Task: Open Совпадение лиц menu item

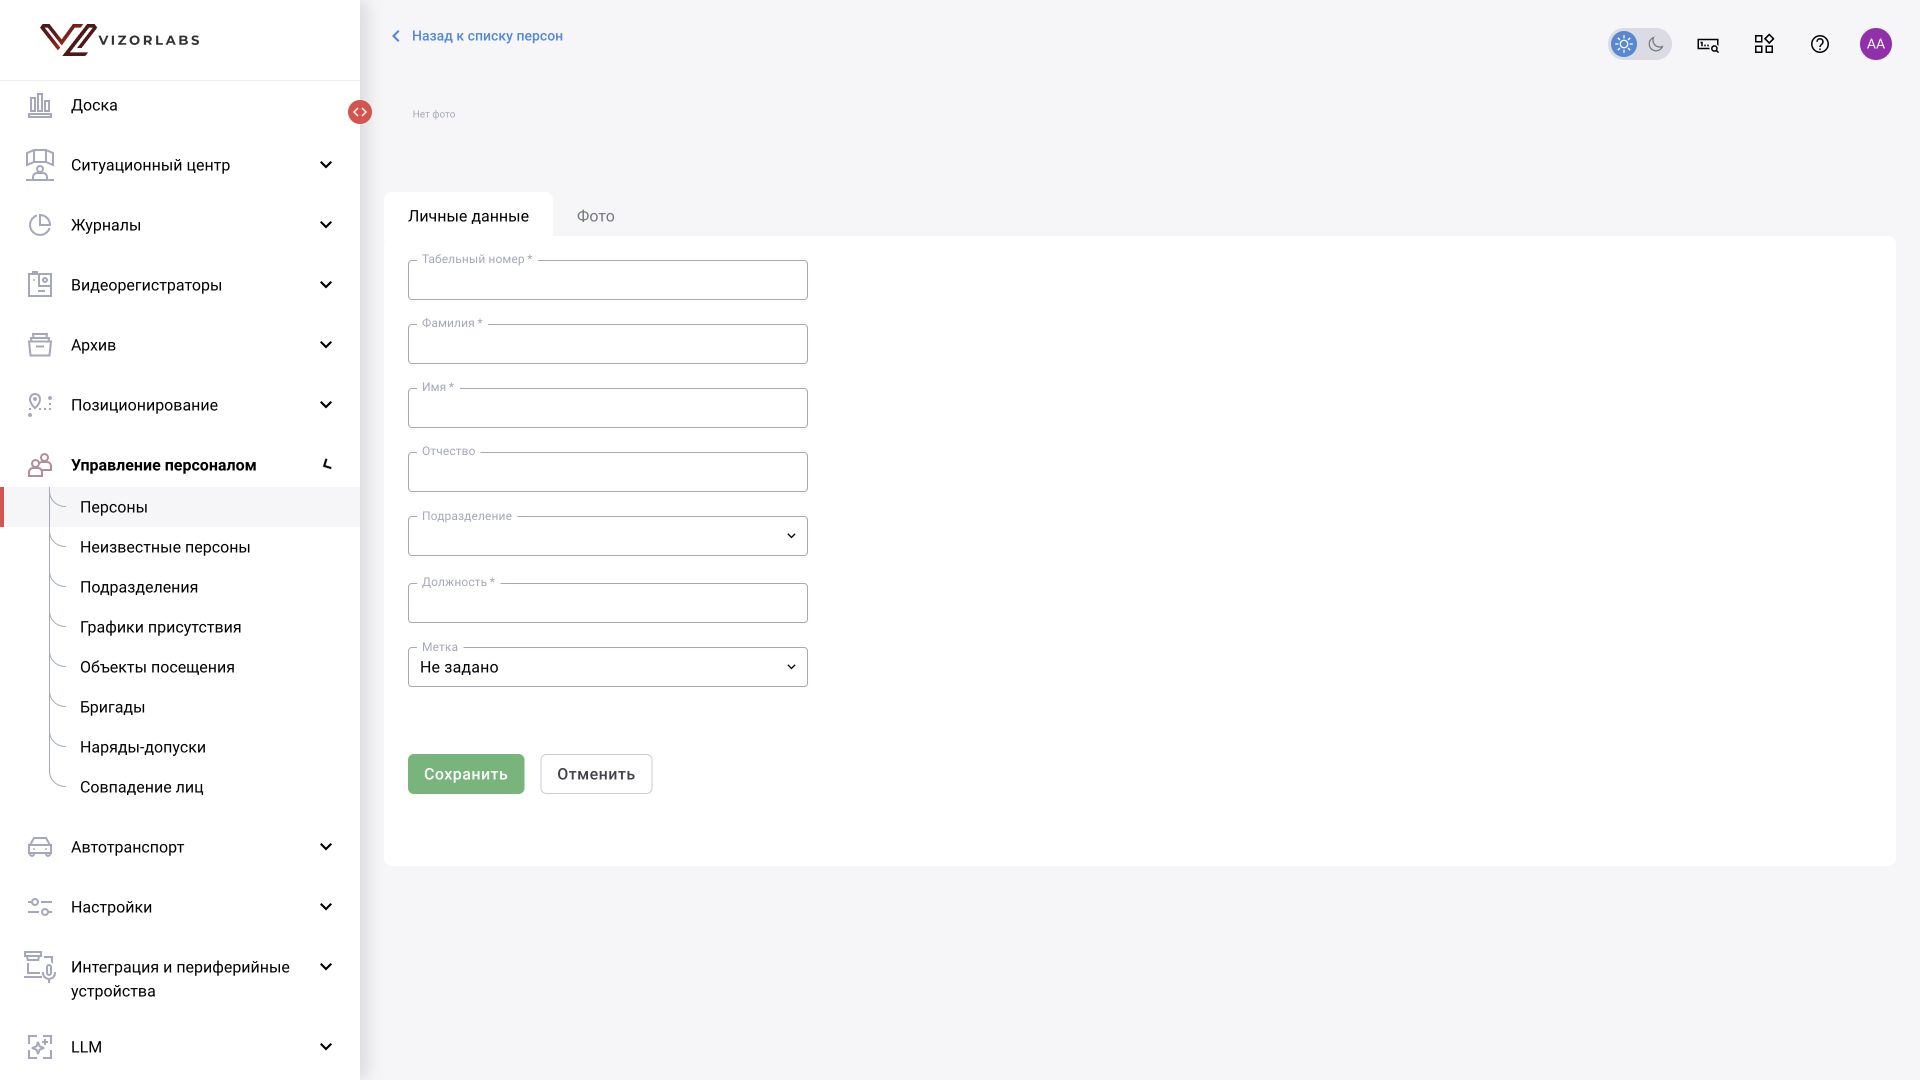Action: pos(142,787)
